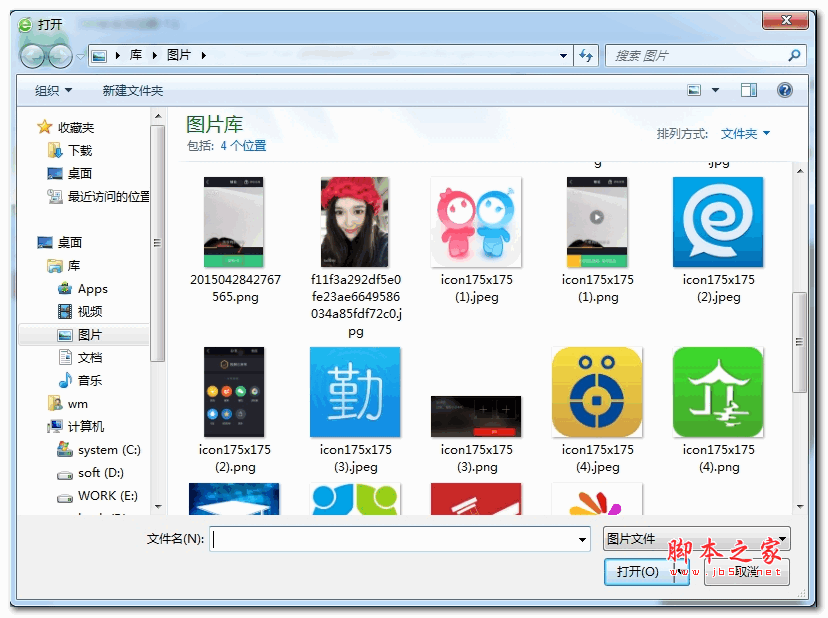This screenshot has height=618, width=828.
Task: Click 图片 in the address breadcrumb
Action: pos(178,55)
